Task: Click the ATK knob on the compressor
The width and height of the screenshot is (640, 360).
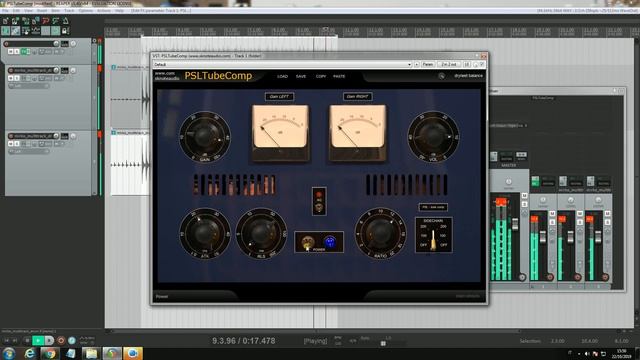Action: (204, 233)
